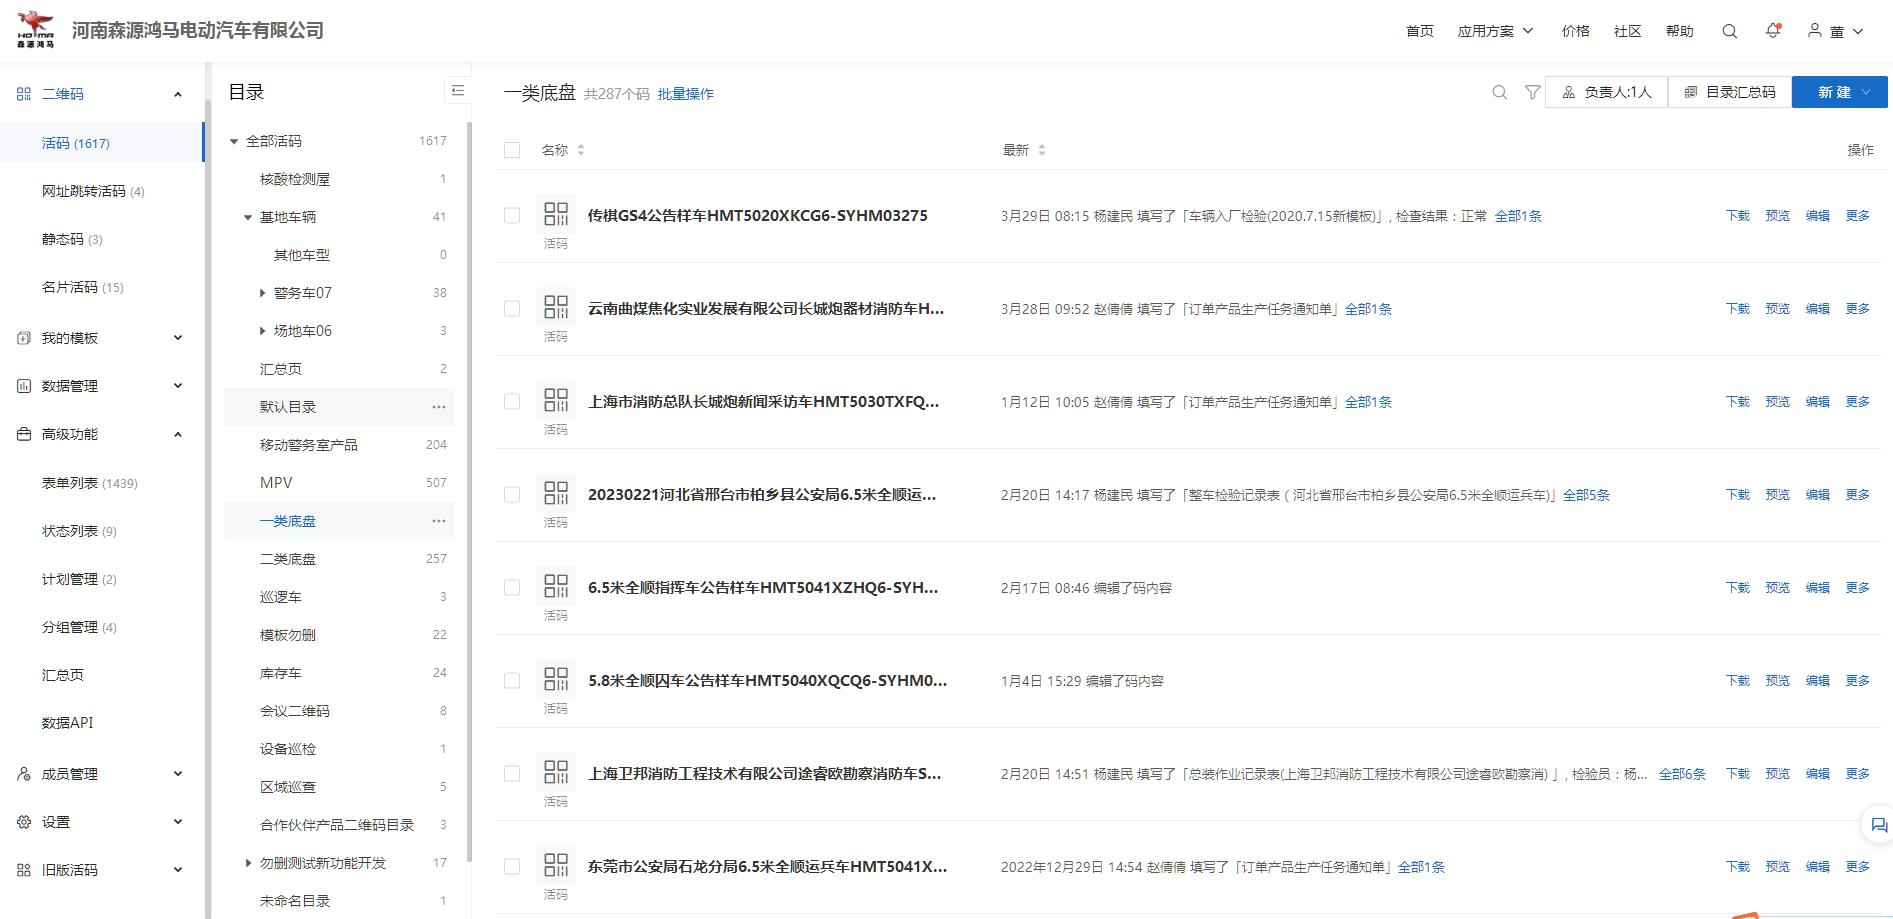Select 帮助 in the top menu

1680,31
